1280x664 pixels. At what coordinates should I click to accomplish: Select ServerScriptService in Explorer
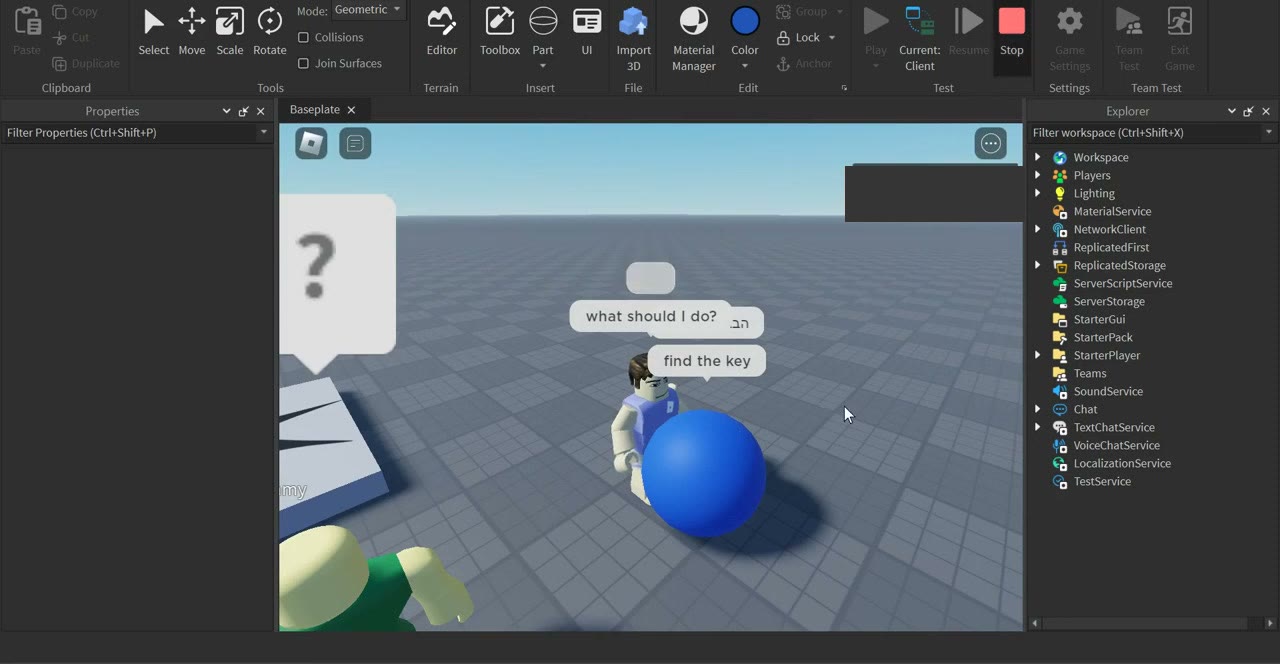coord(1122,283)
